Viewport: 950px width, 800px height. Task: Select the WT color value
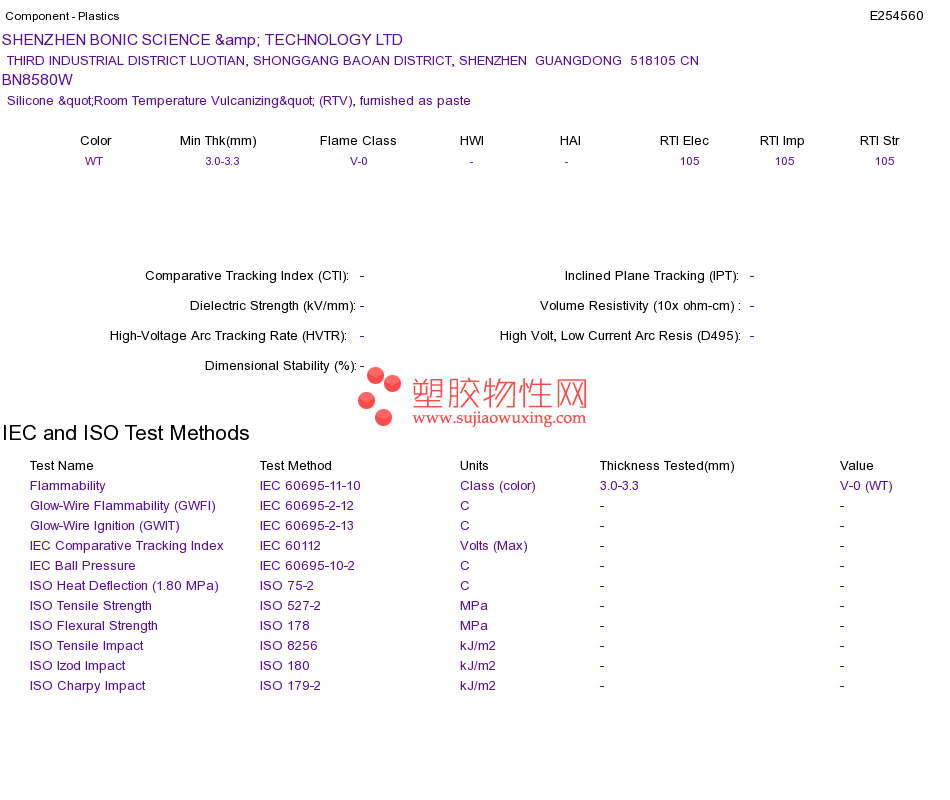(94, 161)
